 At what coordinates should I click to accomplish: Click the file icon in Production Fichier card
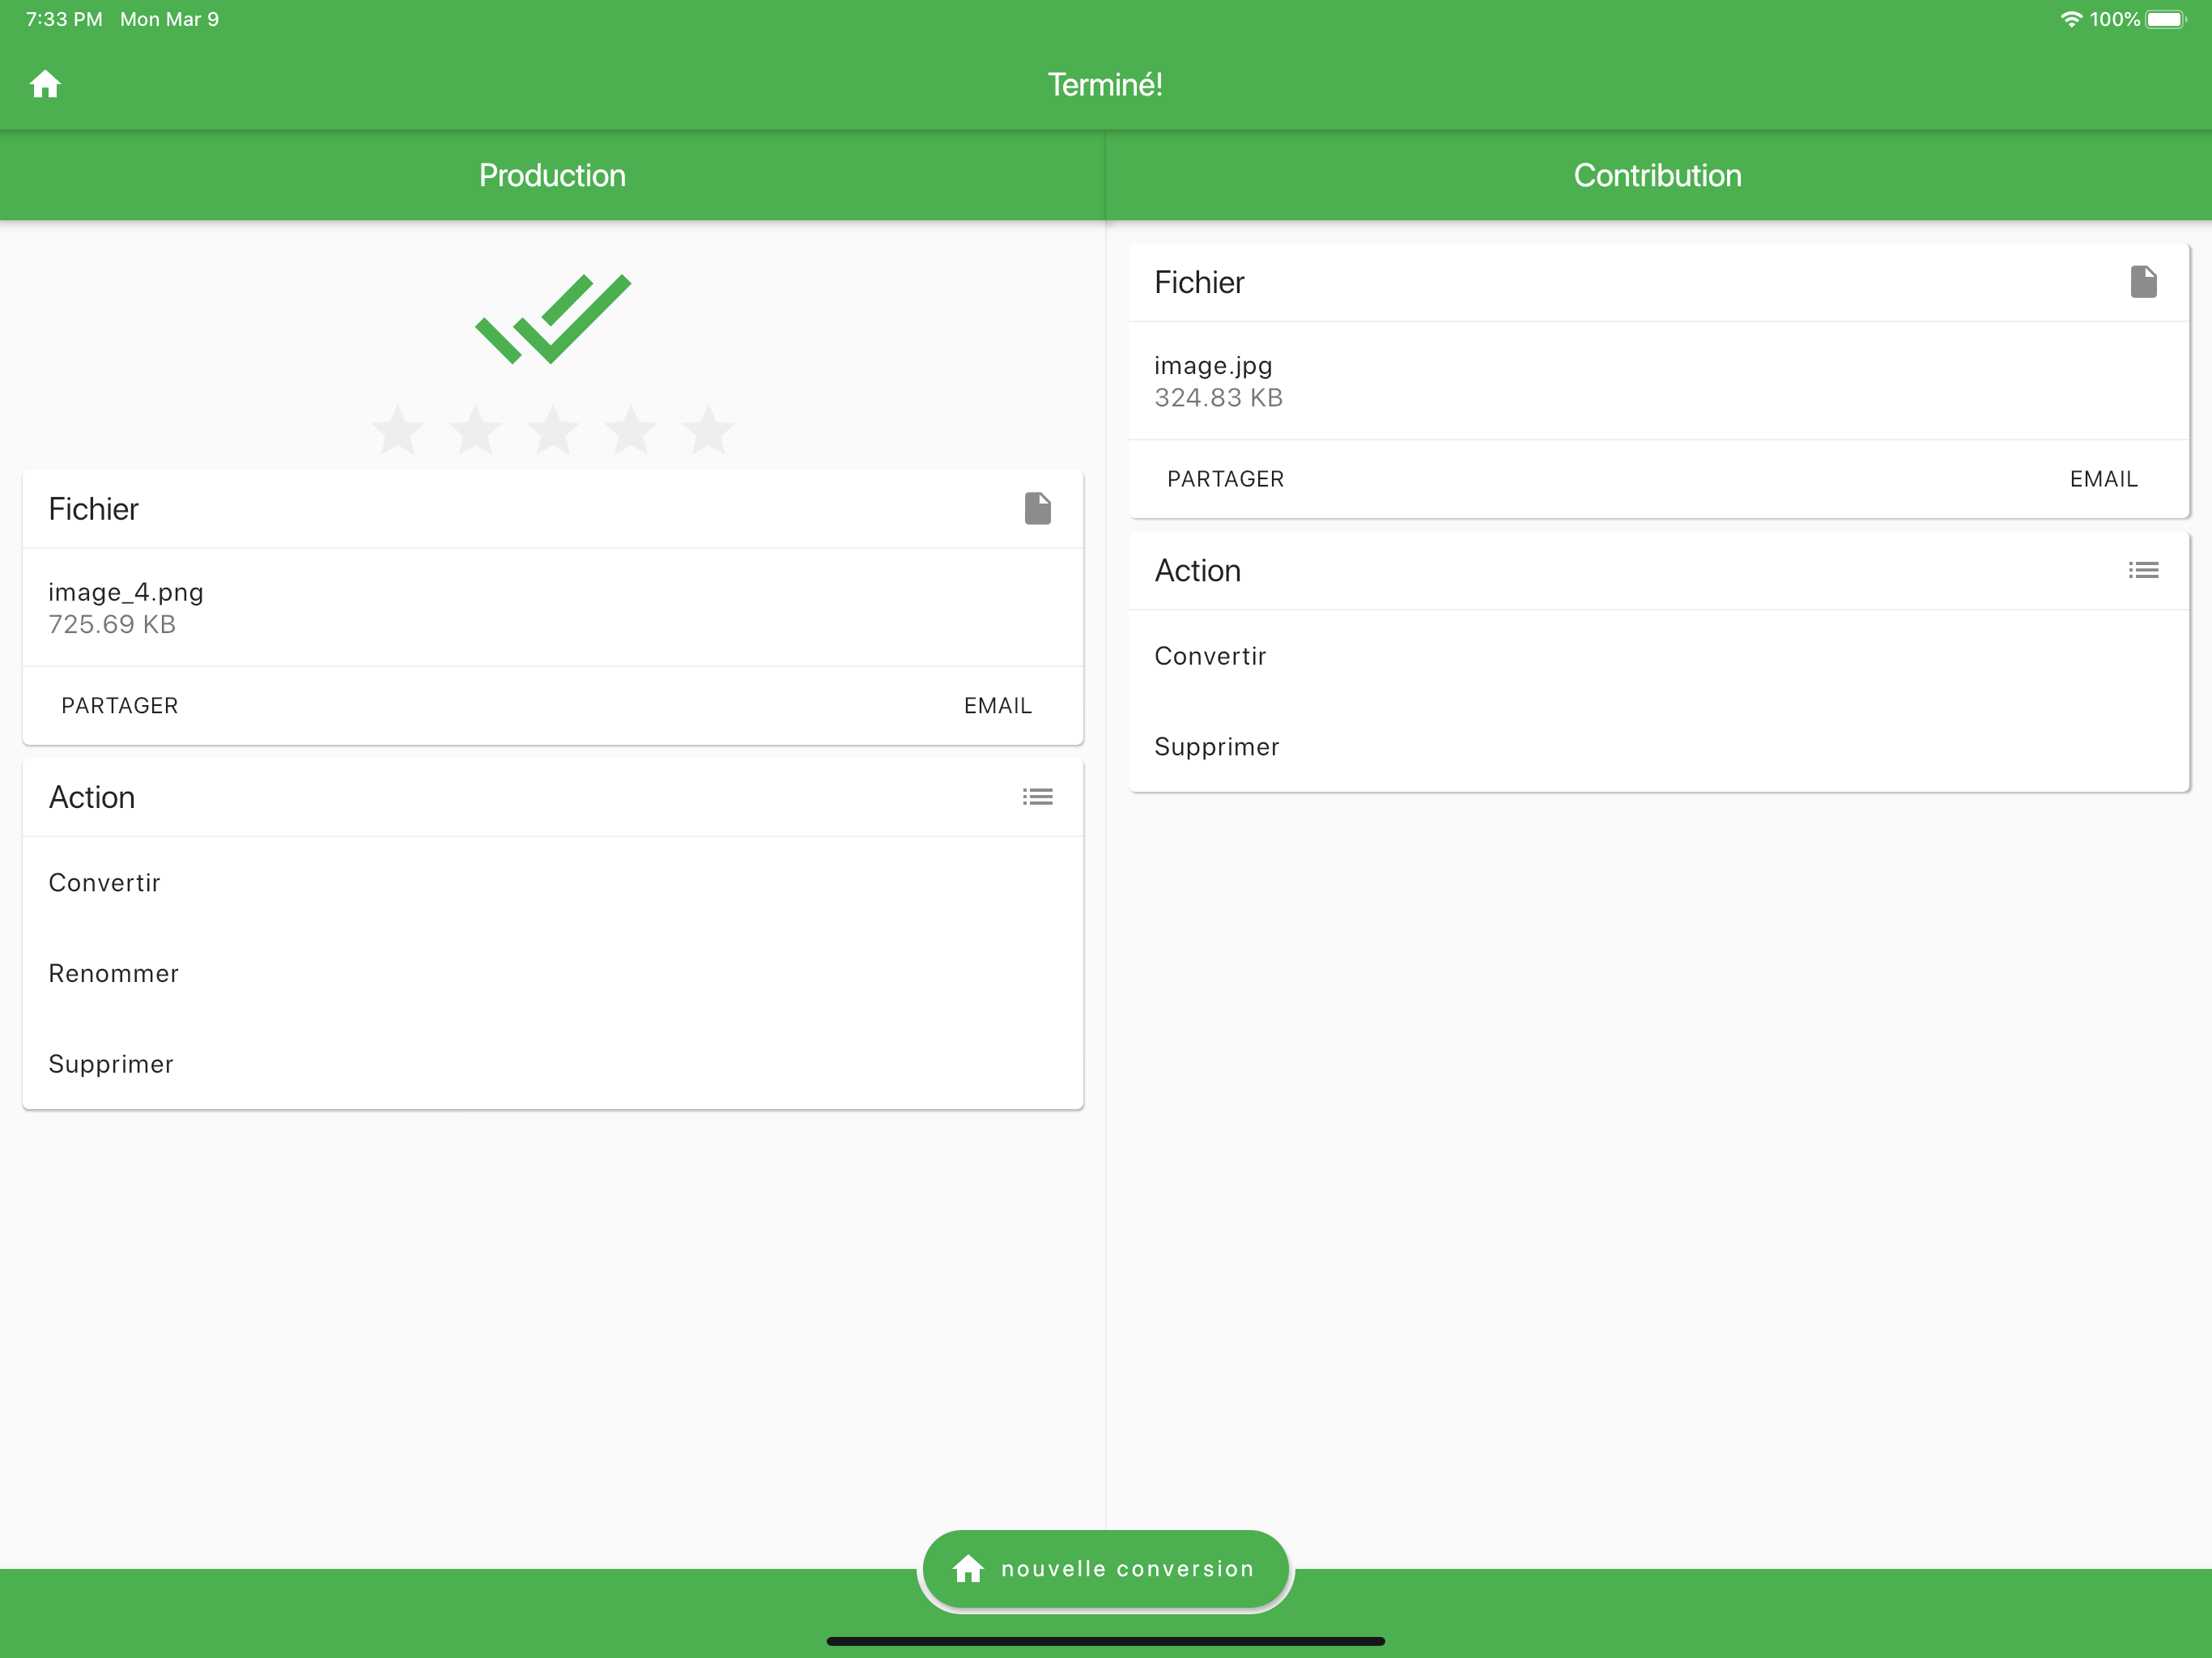[1037, 509]
